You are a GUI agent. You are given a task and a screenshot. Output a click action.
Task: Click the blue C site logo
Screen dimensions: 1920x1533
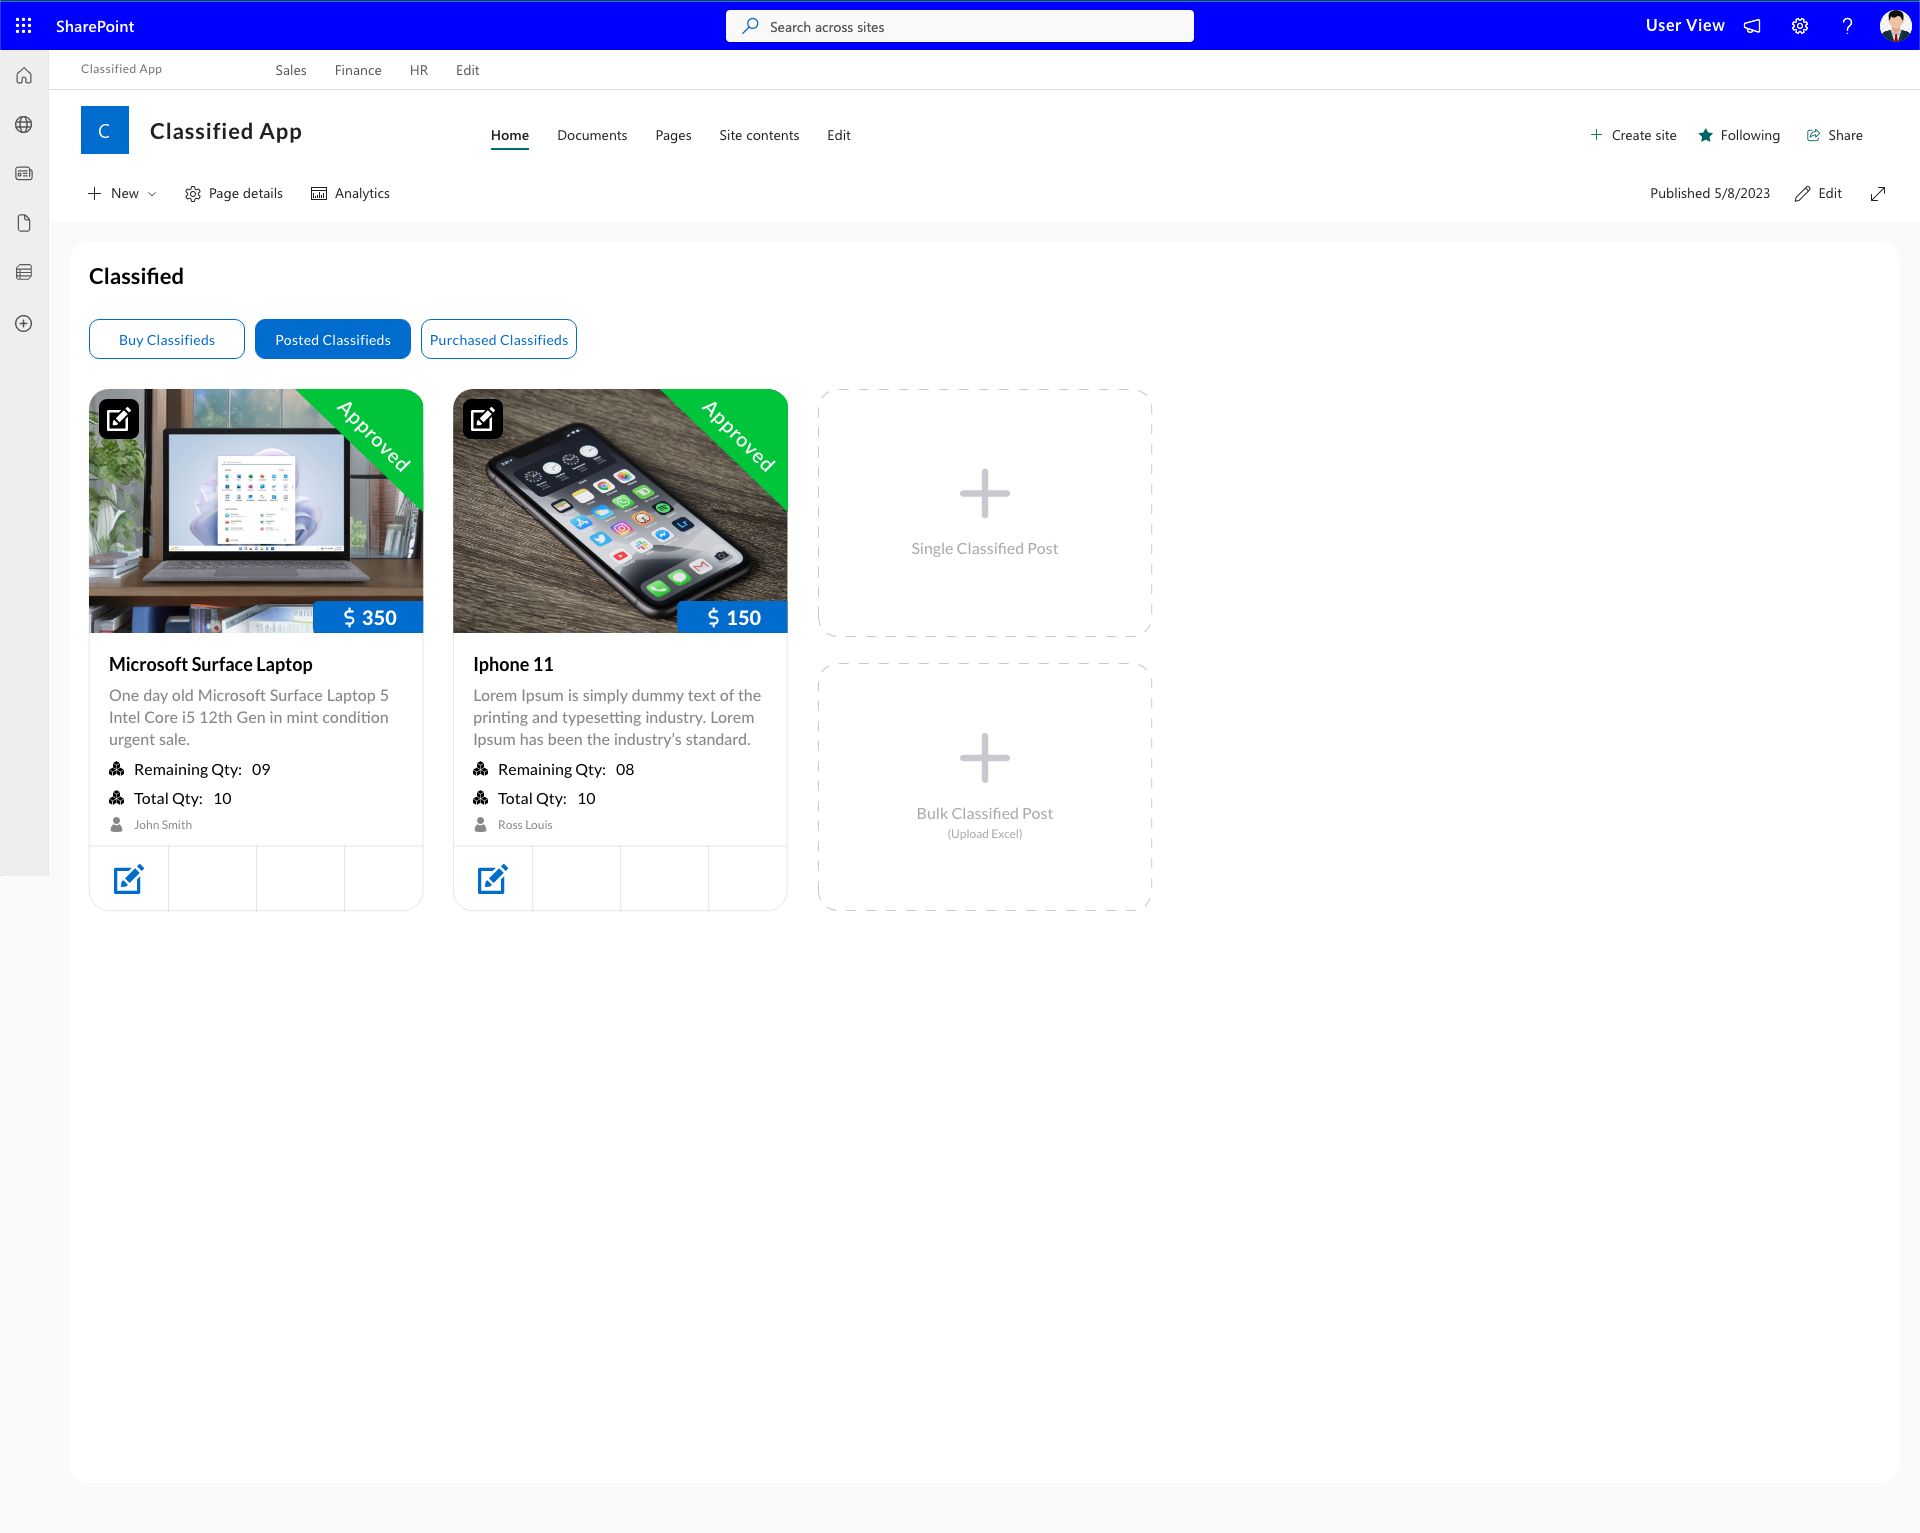coord(105,130)
